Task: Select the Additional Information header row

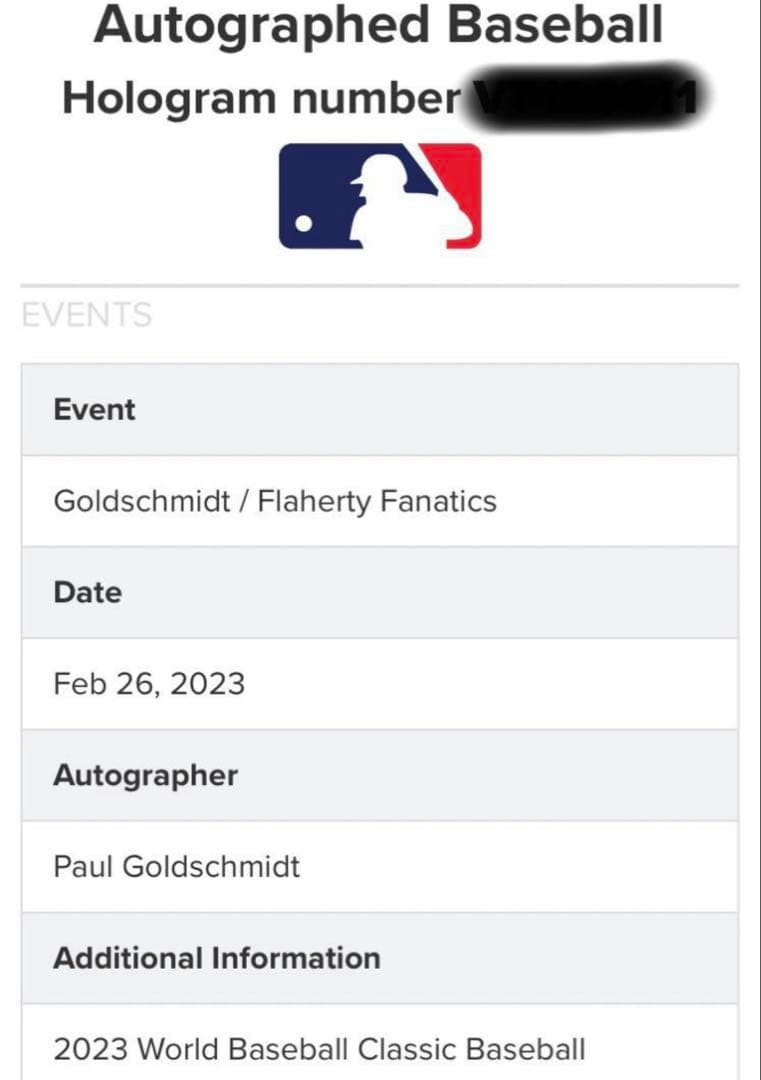Action: point(380,958)
